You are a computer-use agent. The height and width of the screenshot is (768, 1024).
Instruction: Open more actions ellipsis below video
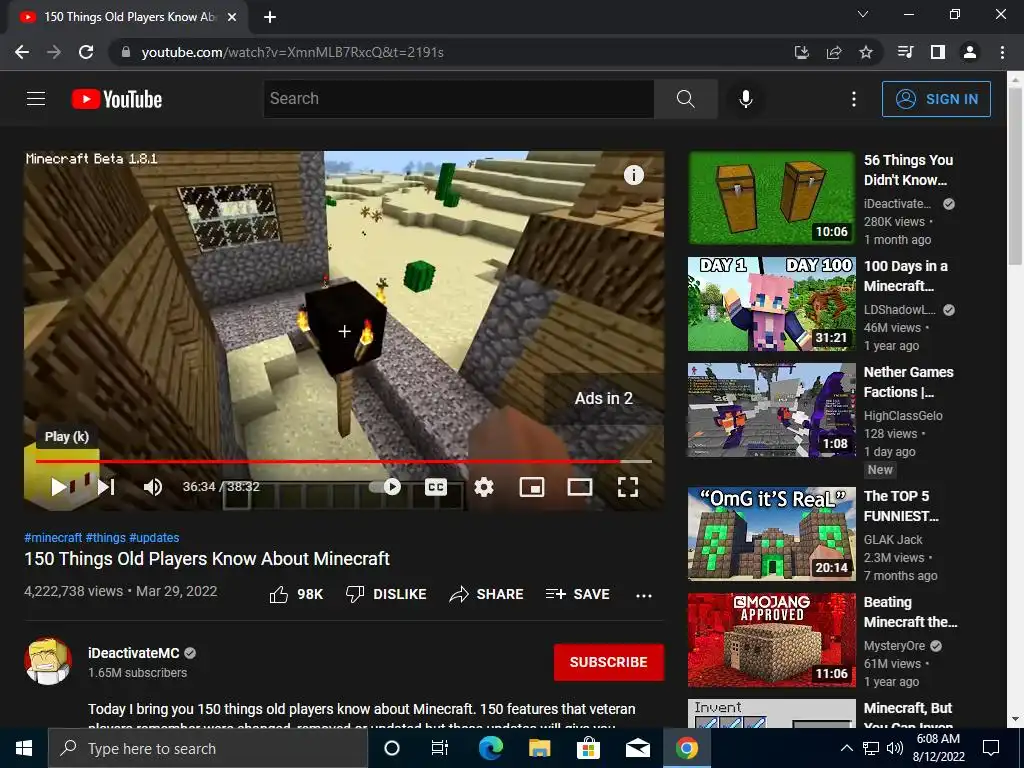(644, 595)
